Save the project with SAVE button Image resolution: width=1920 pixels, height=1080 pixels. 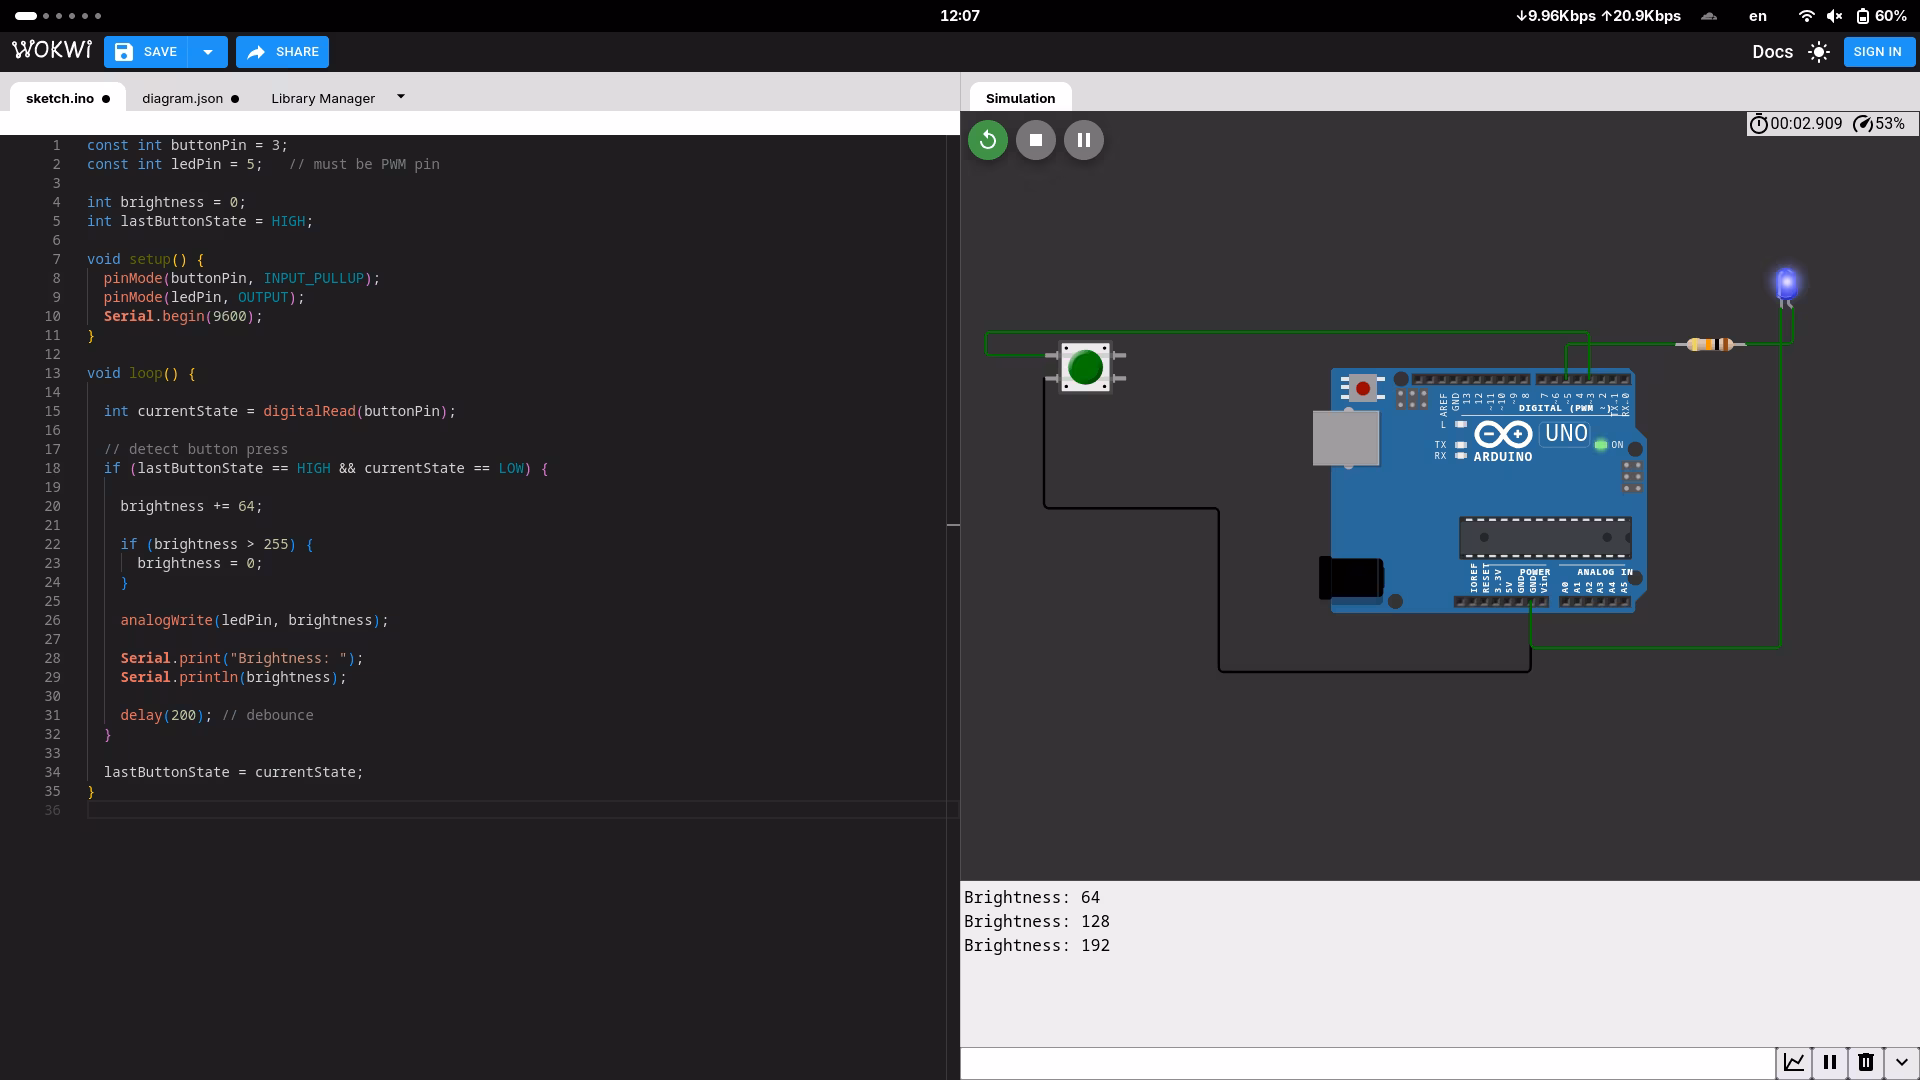pos(146,52)
